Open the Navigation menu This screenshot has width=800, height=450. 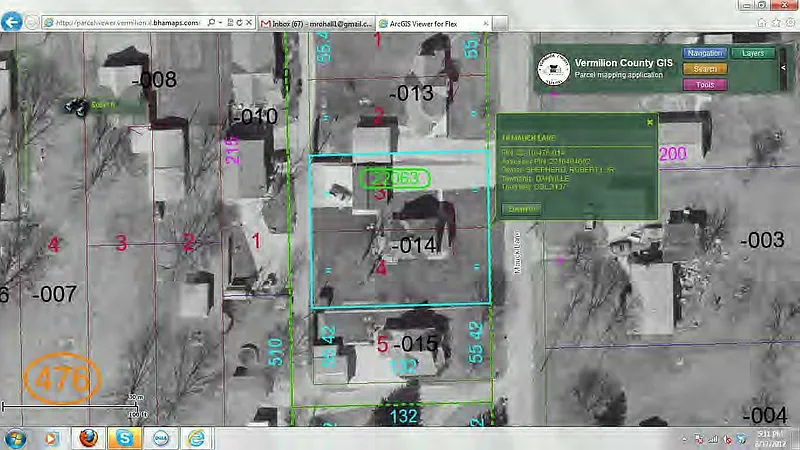(705, 53)
